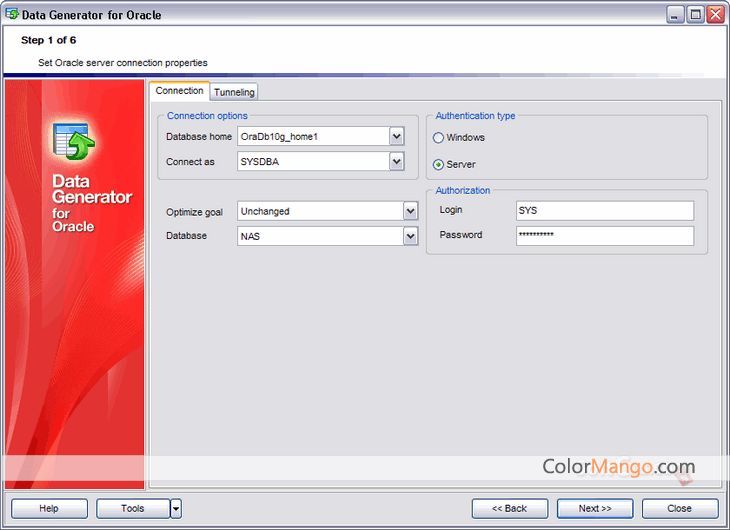Image resolution: width=730 pixels, height=530 pixels.
Task: Click the Tools button
Action: point(133,509)
